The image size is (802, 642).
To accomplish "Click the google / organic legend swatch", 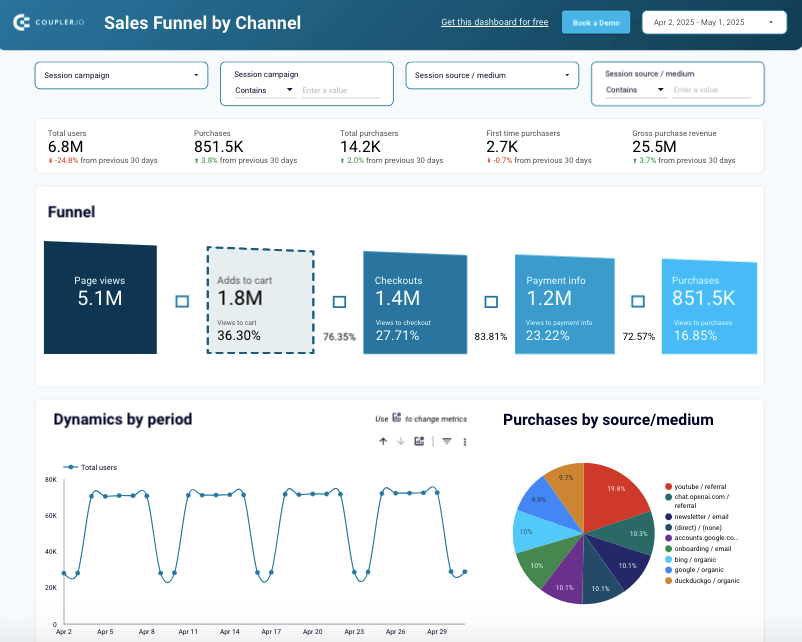I will [x=668, y=570].
